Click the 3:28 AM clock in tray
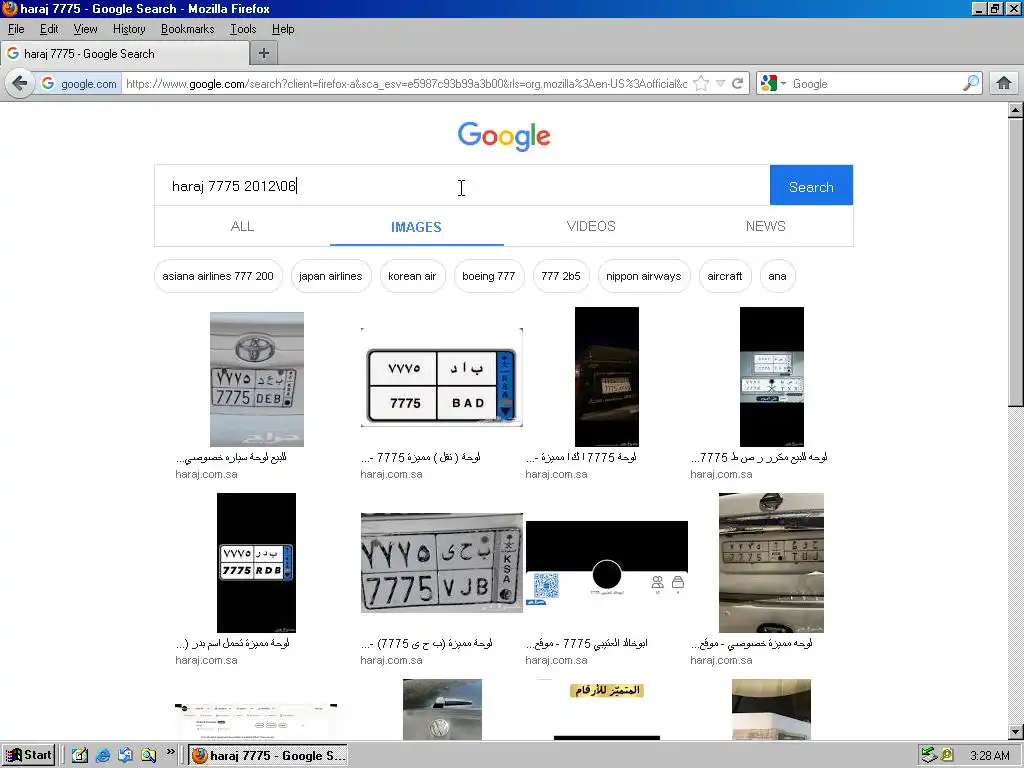The width and height of the screenshot is (1024, 768). [989, 756]
